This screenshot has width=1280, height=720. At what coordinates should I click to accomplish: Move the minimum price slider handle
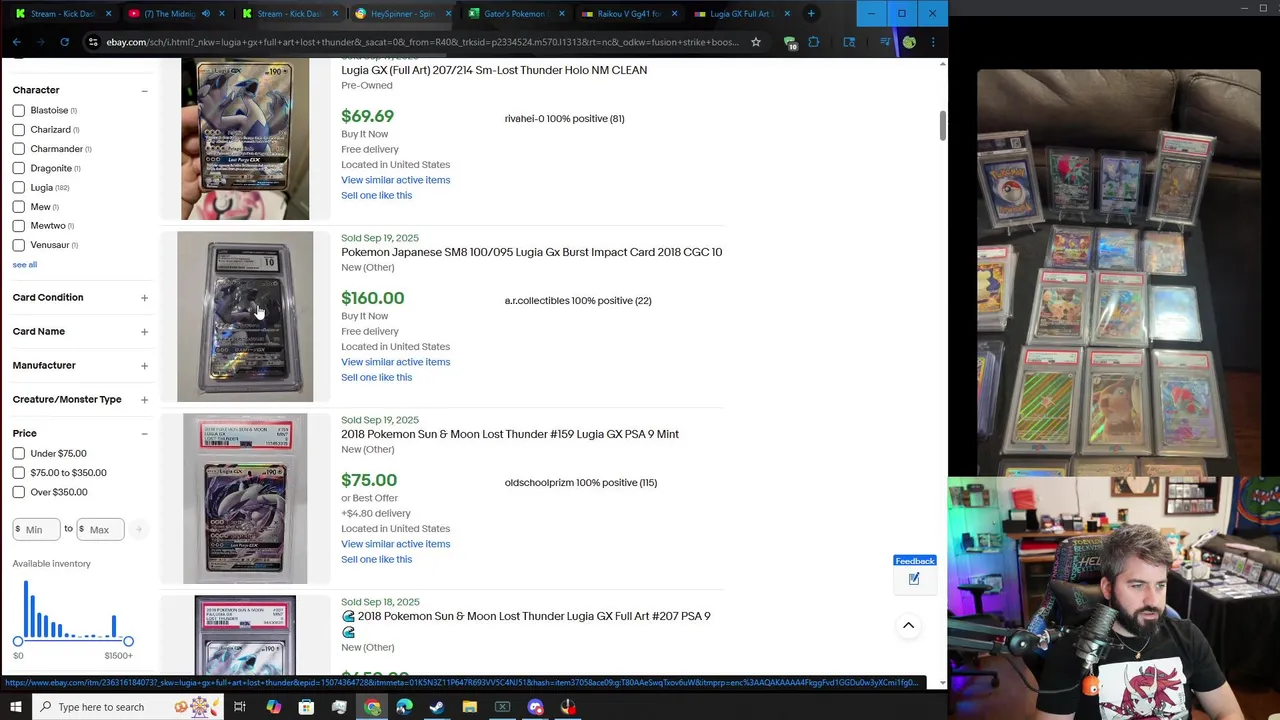(18, 641)
